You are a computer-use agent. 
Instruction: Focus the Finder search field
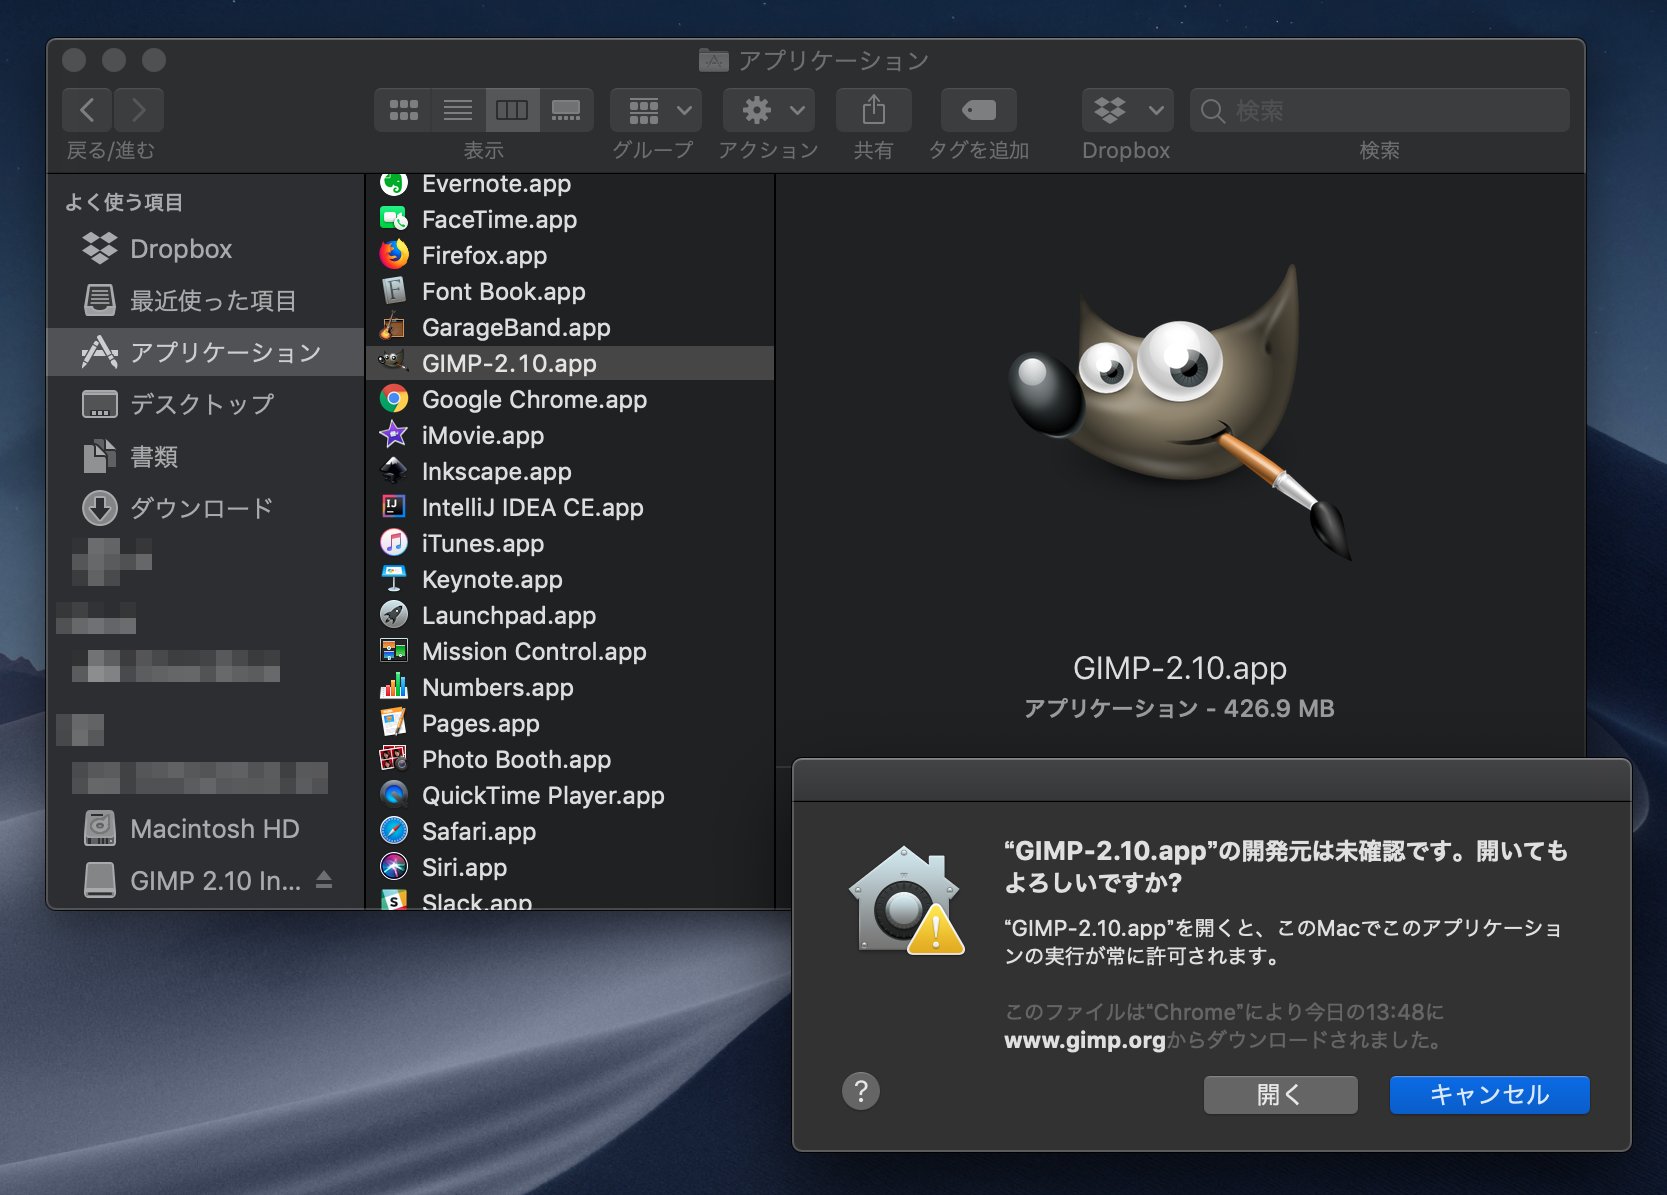pyautogui.click(x=1379, y=110)
